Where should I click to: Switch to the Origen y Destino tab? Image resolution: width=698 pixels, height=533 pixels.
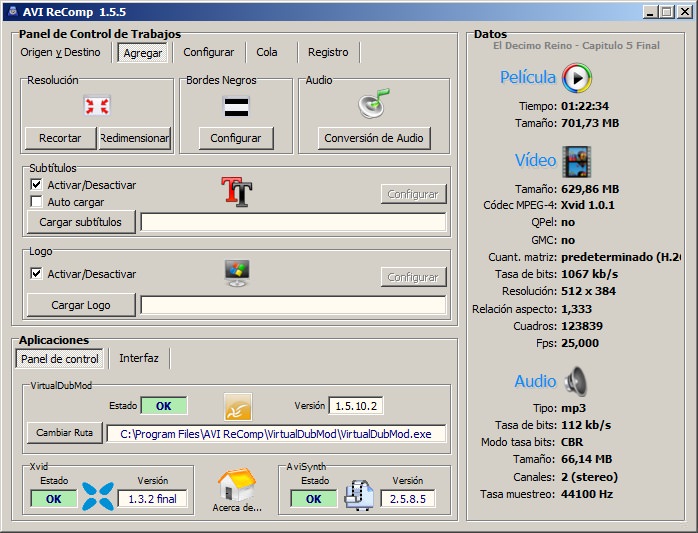61,53
